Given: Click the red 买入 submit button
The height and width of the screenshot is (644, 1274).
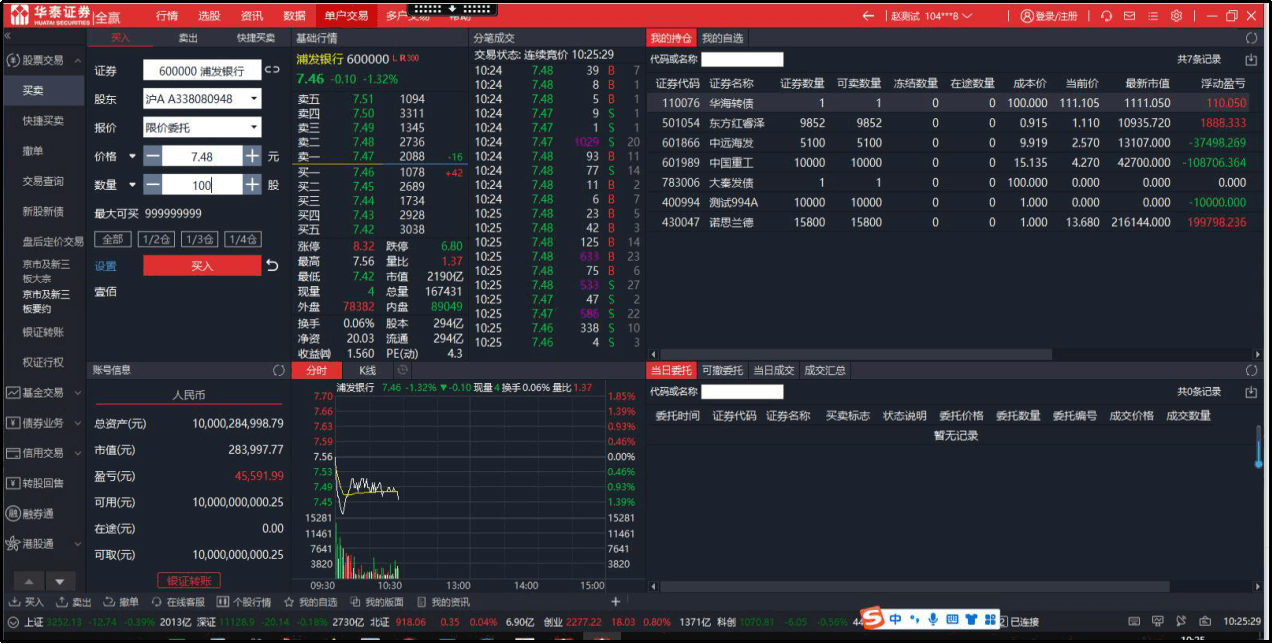Looking at the screenshot, I should (x=202, y=266).
